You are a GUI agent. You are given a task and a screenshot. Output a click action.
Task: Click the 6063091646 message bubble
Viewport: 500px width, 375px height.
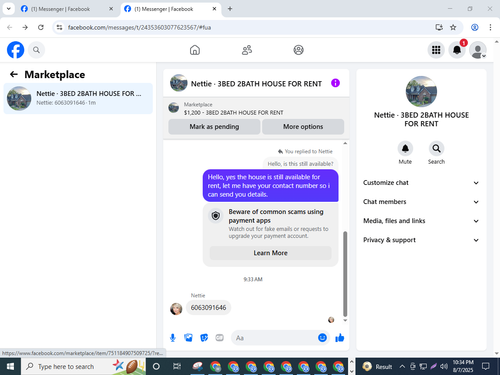[x=208, y=307]
